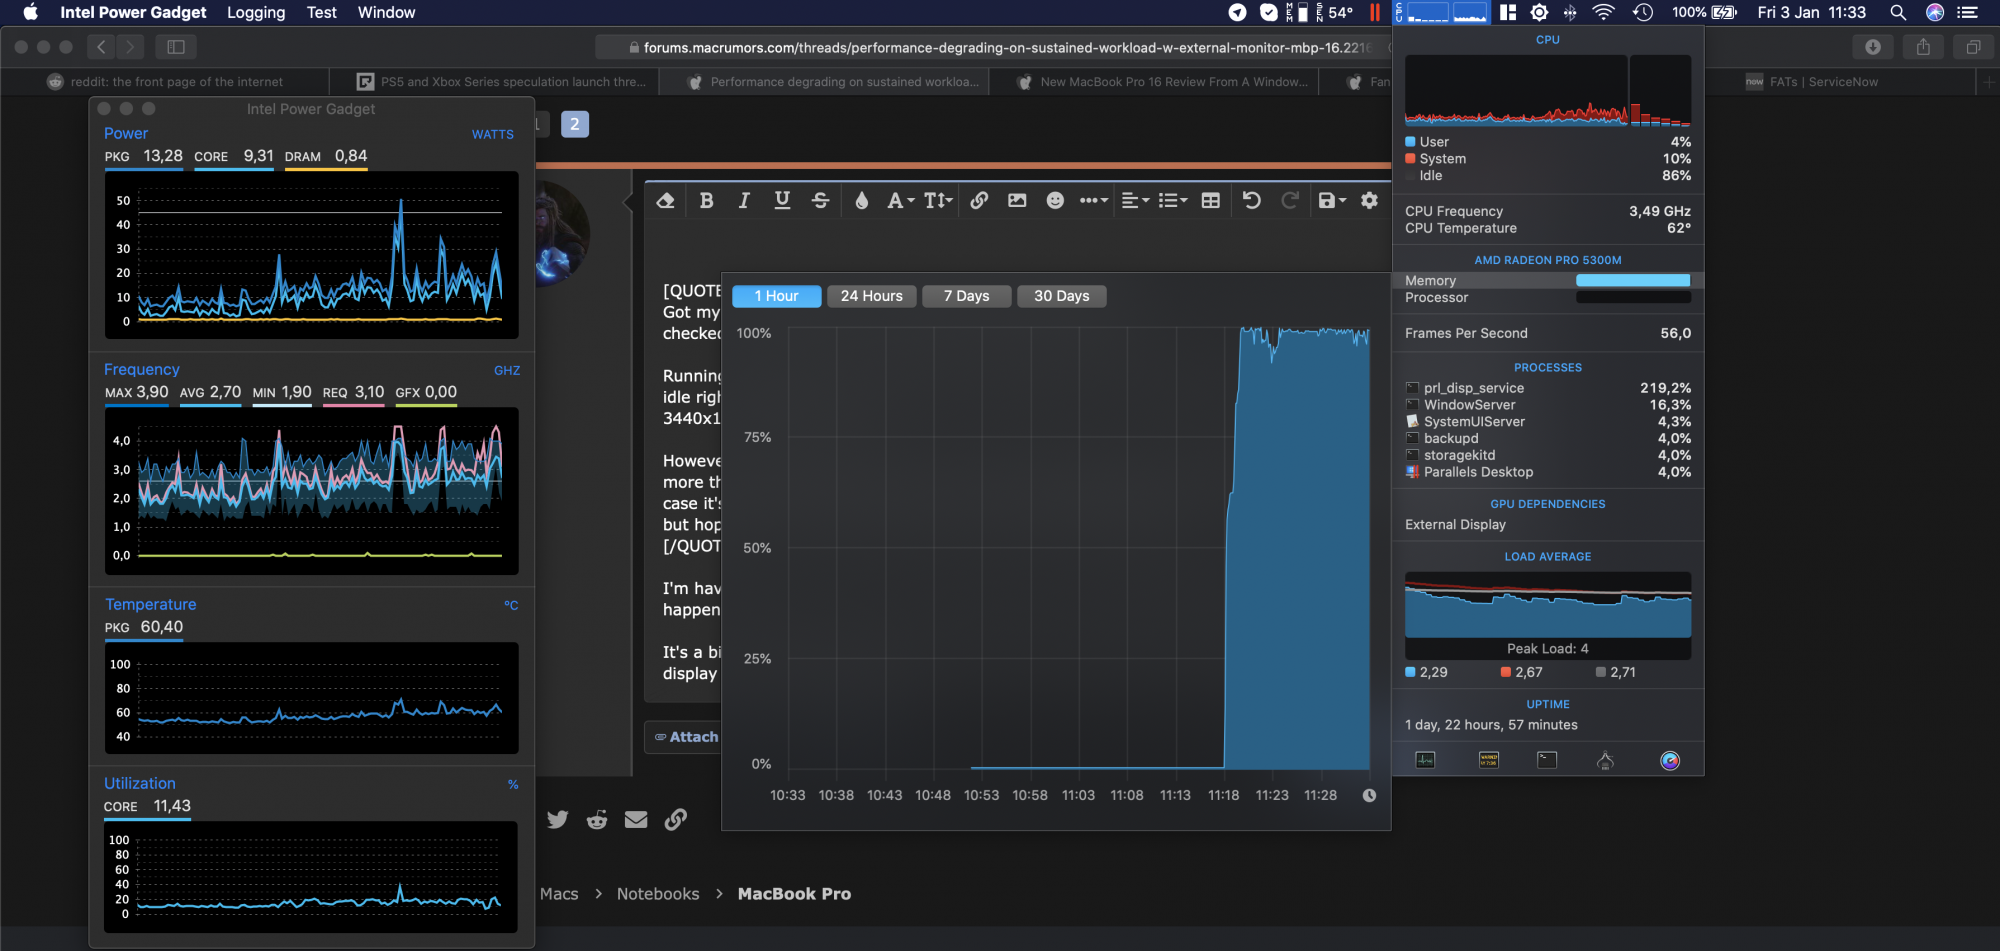The image size is (2000, 951).
Task: Open the text color droplet tool
Action: [x=862, y=200]
